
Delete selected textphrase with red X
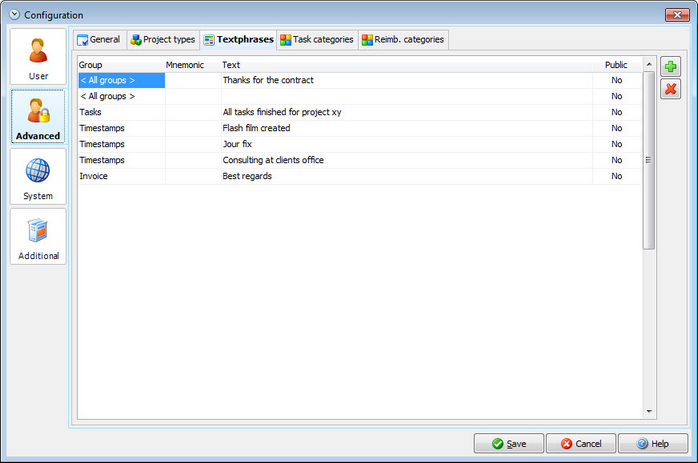[x=670, y=89]
